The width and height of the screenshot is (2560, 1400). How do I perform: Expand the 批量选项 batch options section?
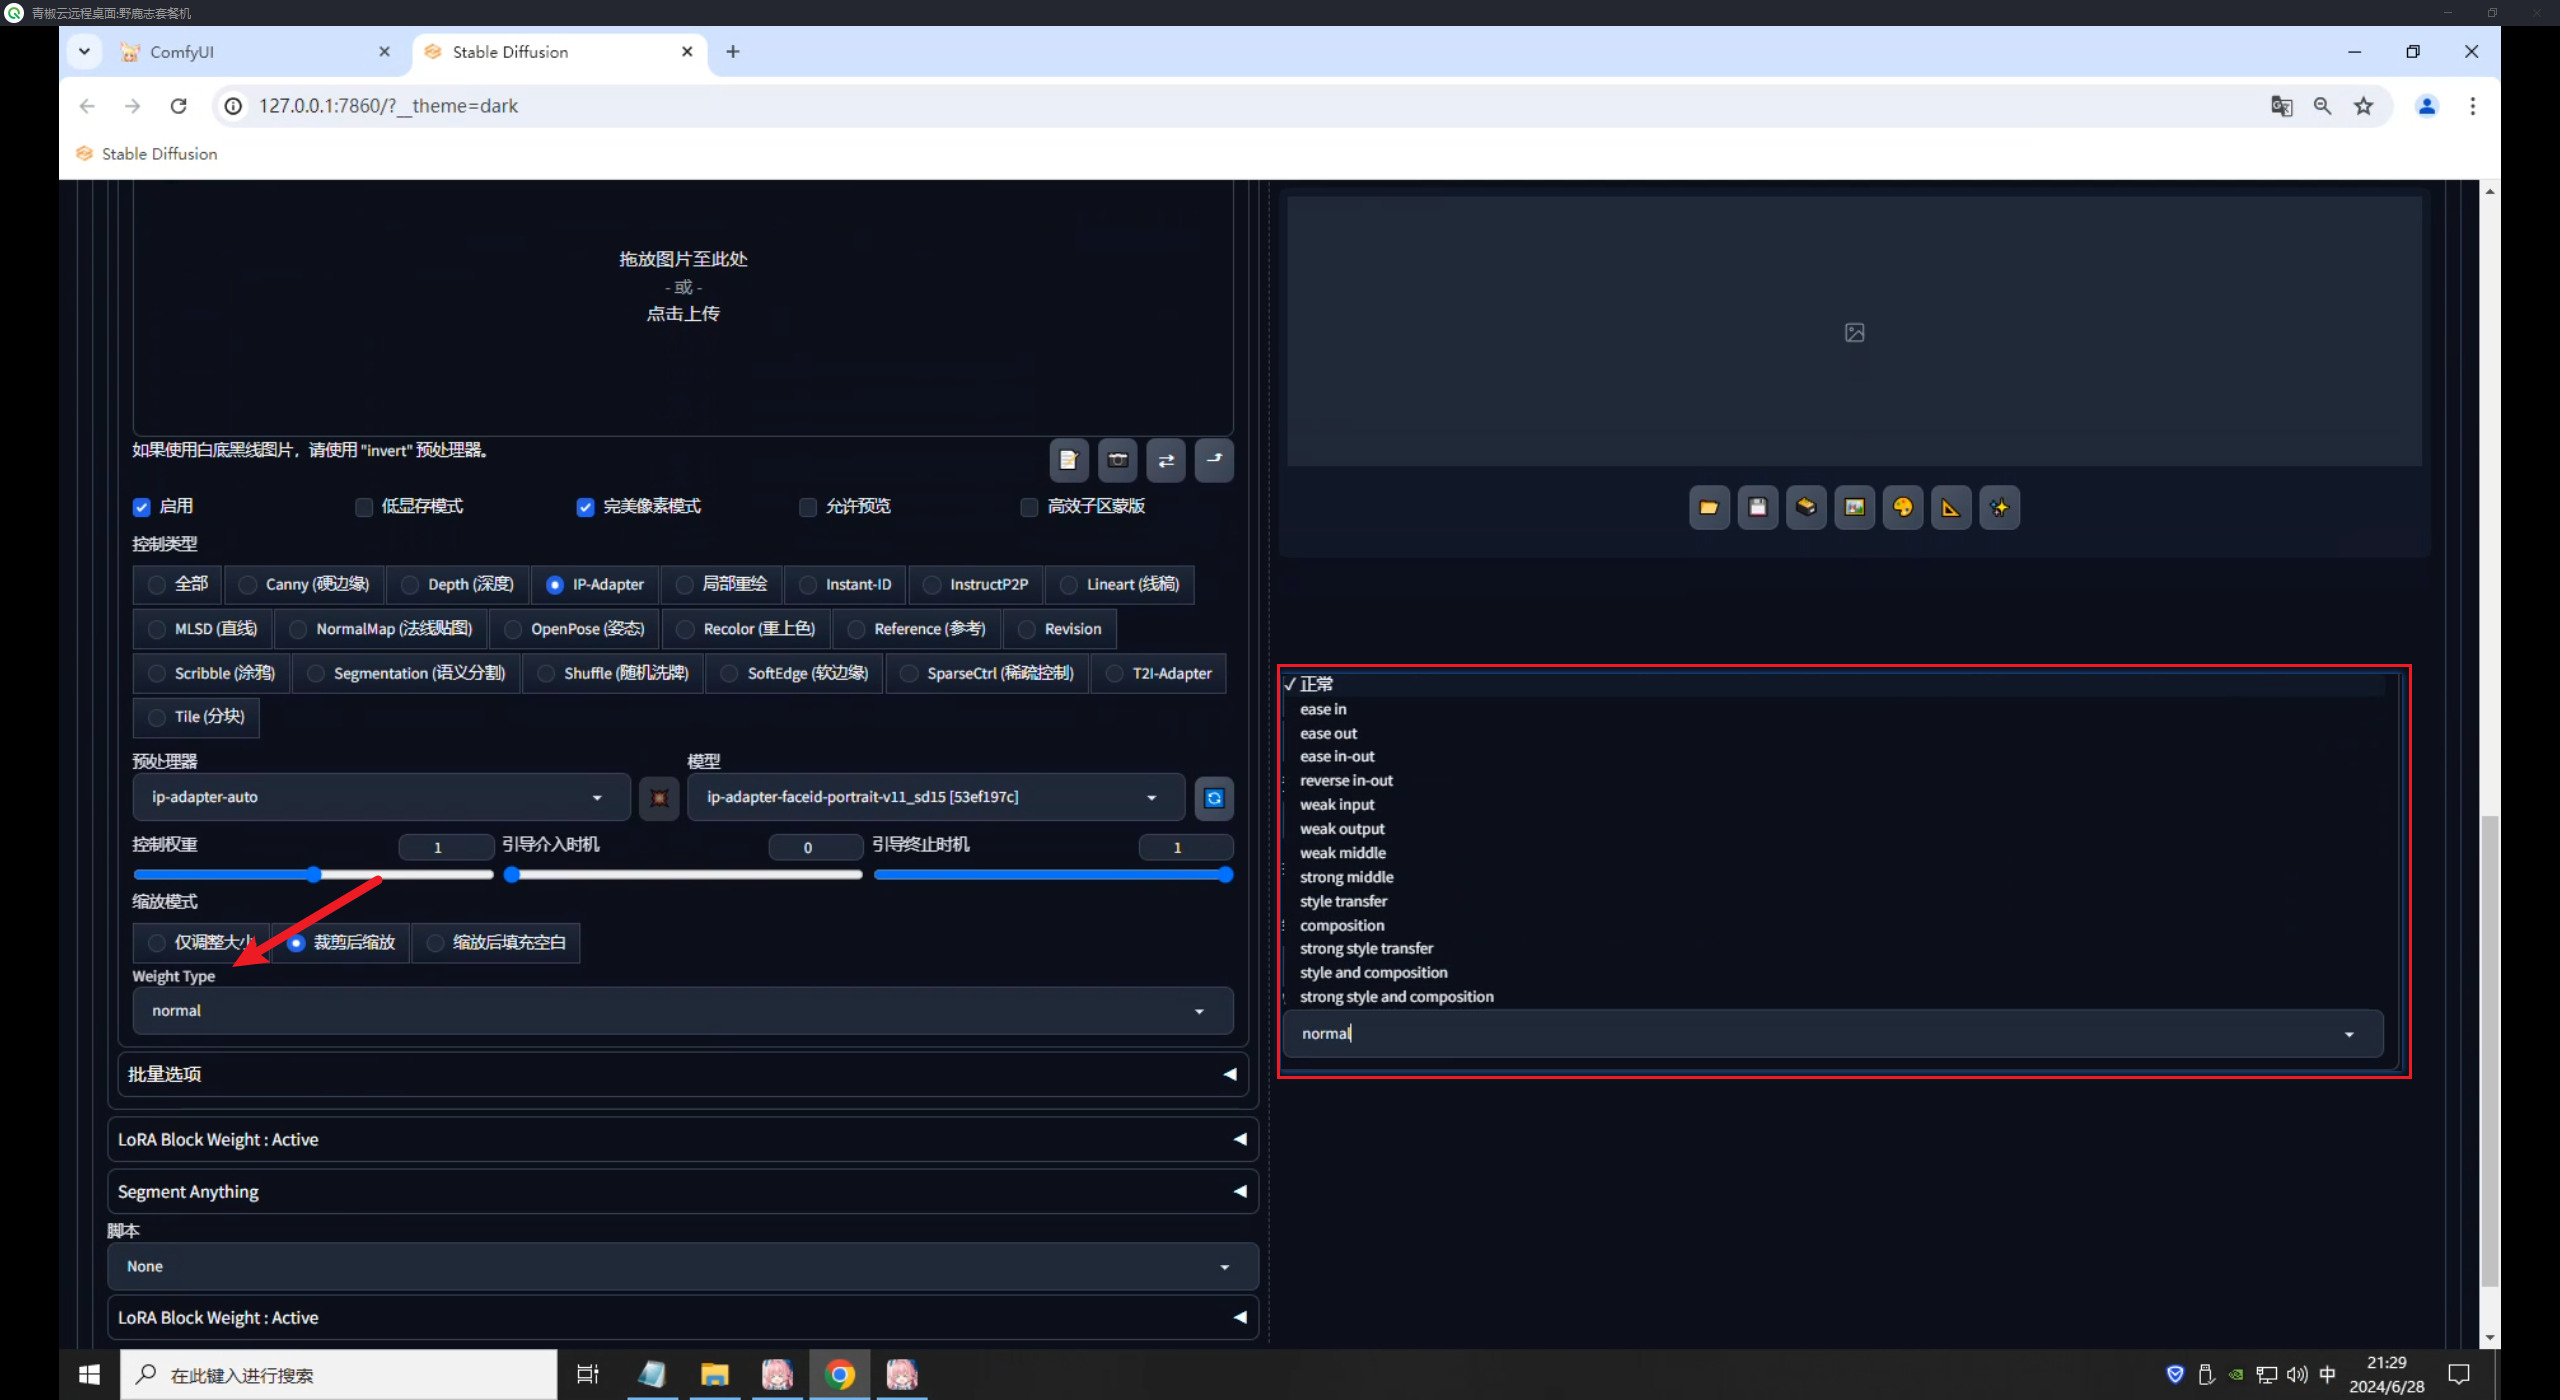point(682,1074)
